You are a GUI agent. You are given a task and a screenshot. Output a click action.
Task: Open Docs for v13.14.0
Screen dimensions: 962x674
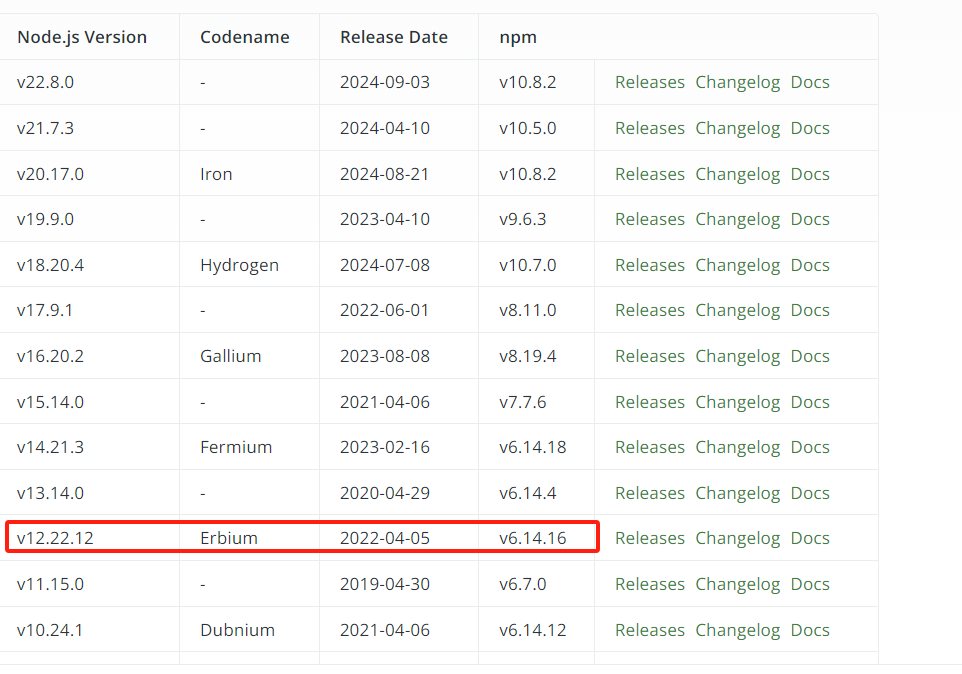tap(810, 493)
